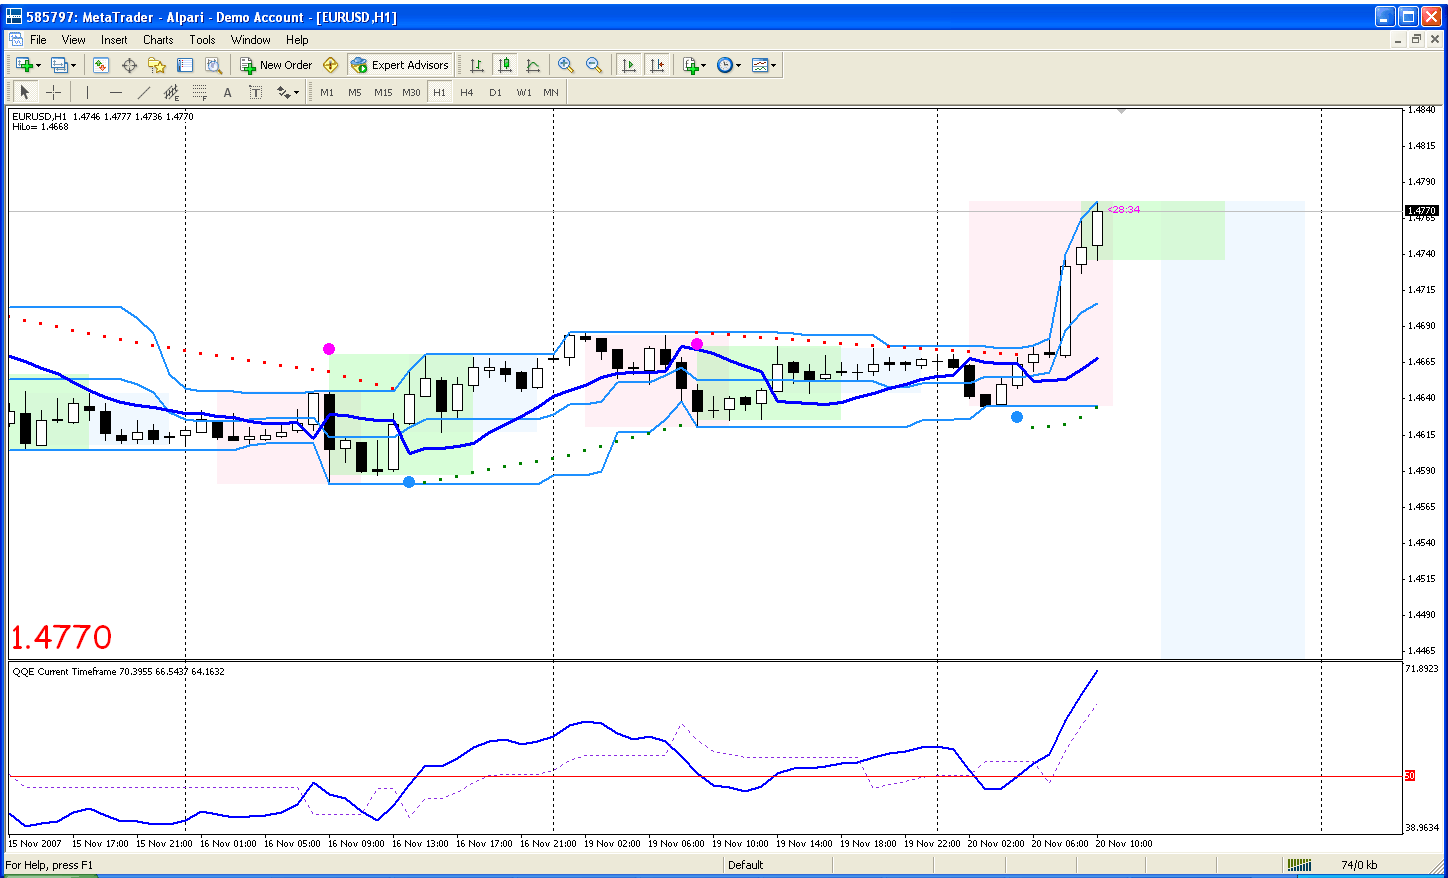Click the QQE Current Timeframe indicator label

pos(118,672)
